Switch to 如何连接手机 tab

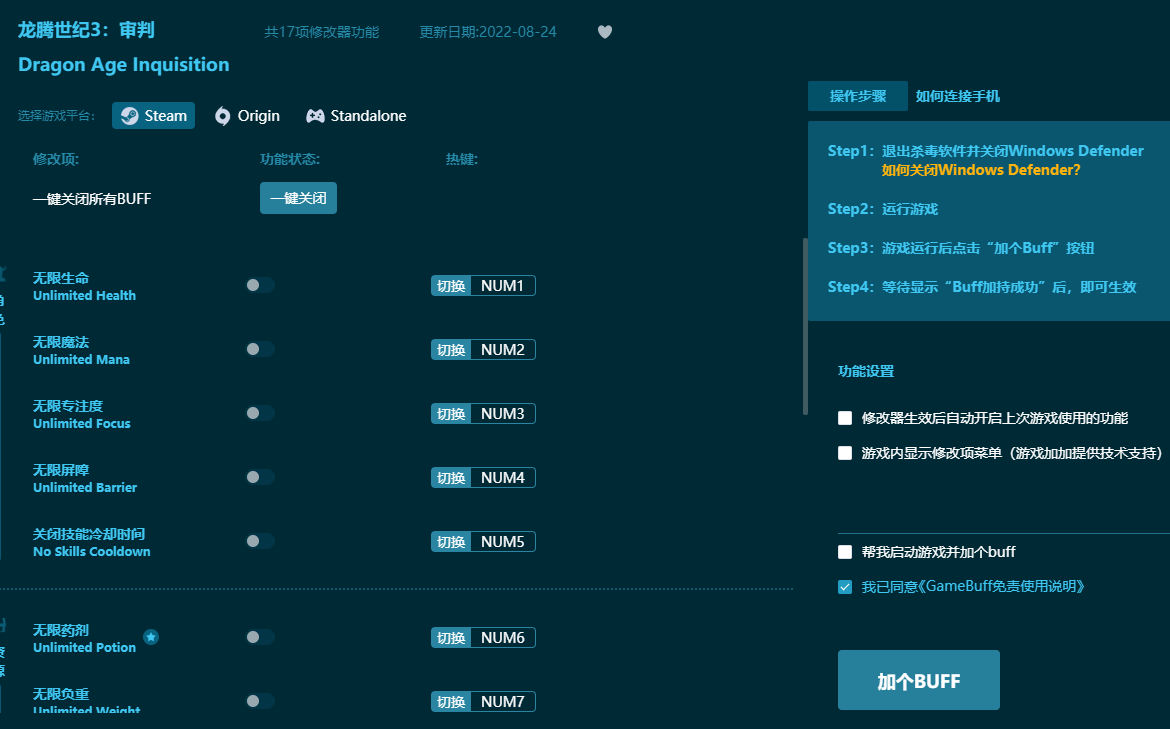pyautogui.click(x=958, y=96)
